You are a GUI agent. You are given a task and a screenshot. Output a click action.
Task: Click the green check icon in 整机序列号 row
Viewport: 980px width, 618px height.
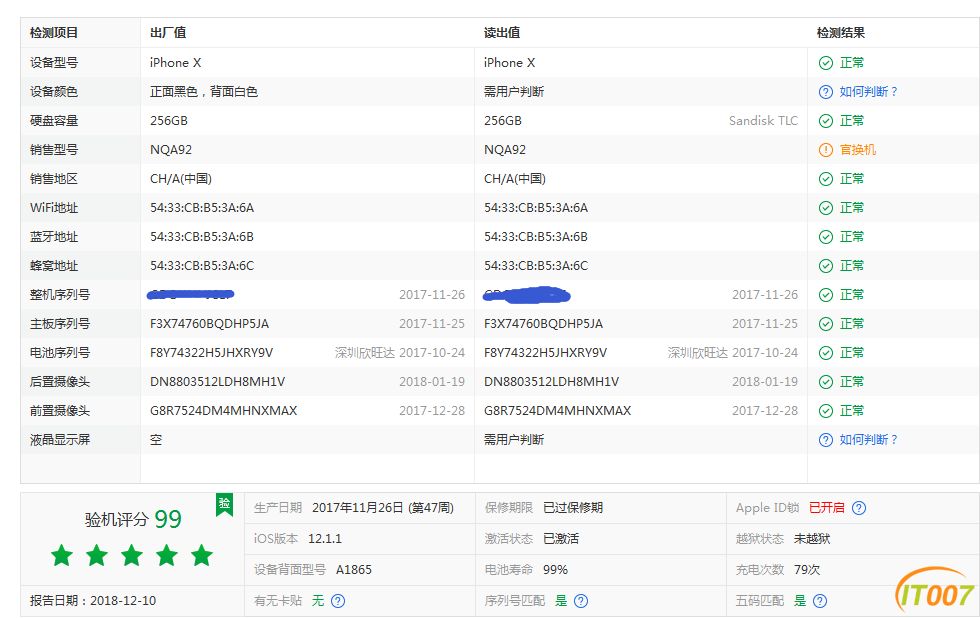826,295
